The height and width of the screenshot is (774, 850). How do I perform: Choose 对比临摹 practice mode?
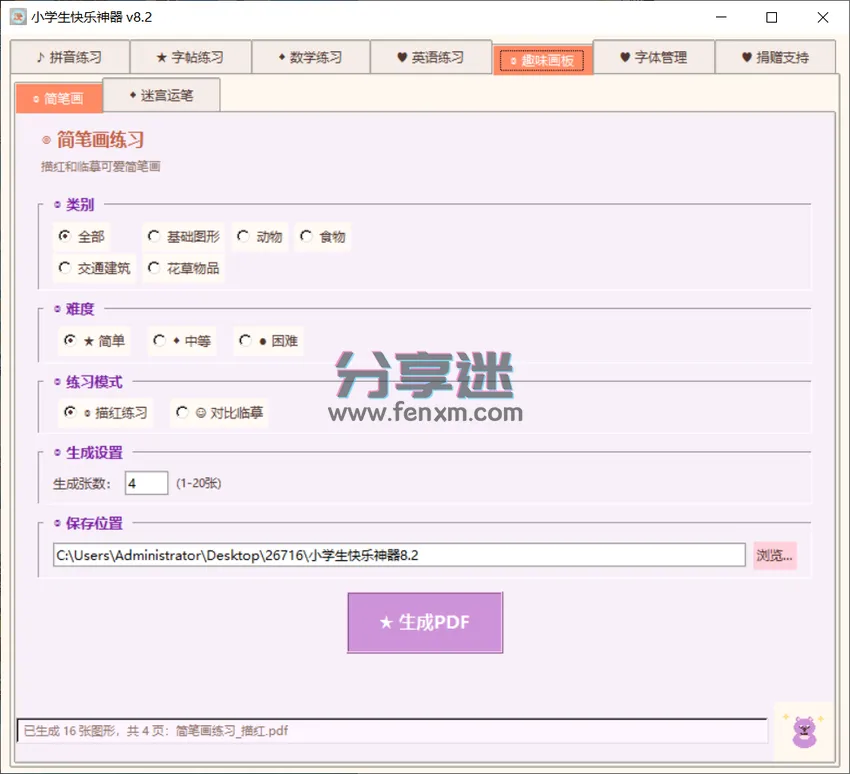tap(219, 413)
